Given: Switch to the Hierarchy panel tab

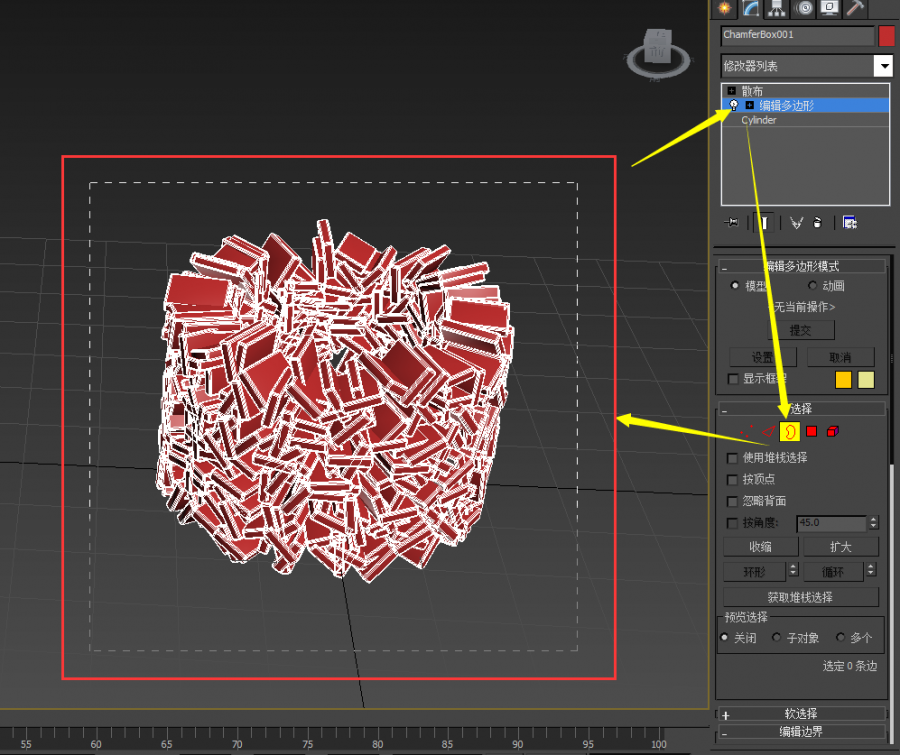Looking at the screenshot, I should tap(777, 9).
